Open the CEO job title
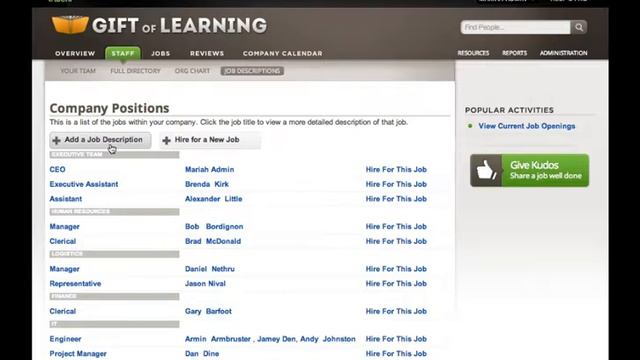Image resolution: width=640 pixels, height=360 pixels. [58, 169]
